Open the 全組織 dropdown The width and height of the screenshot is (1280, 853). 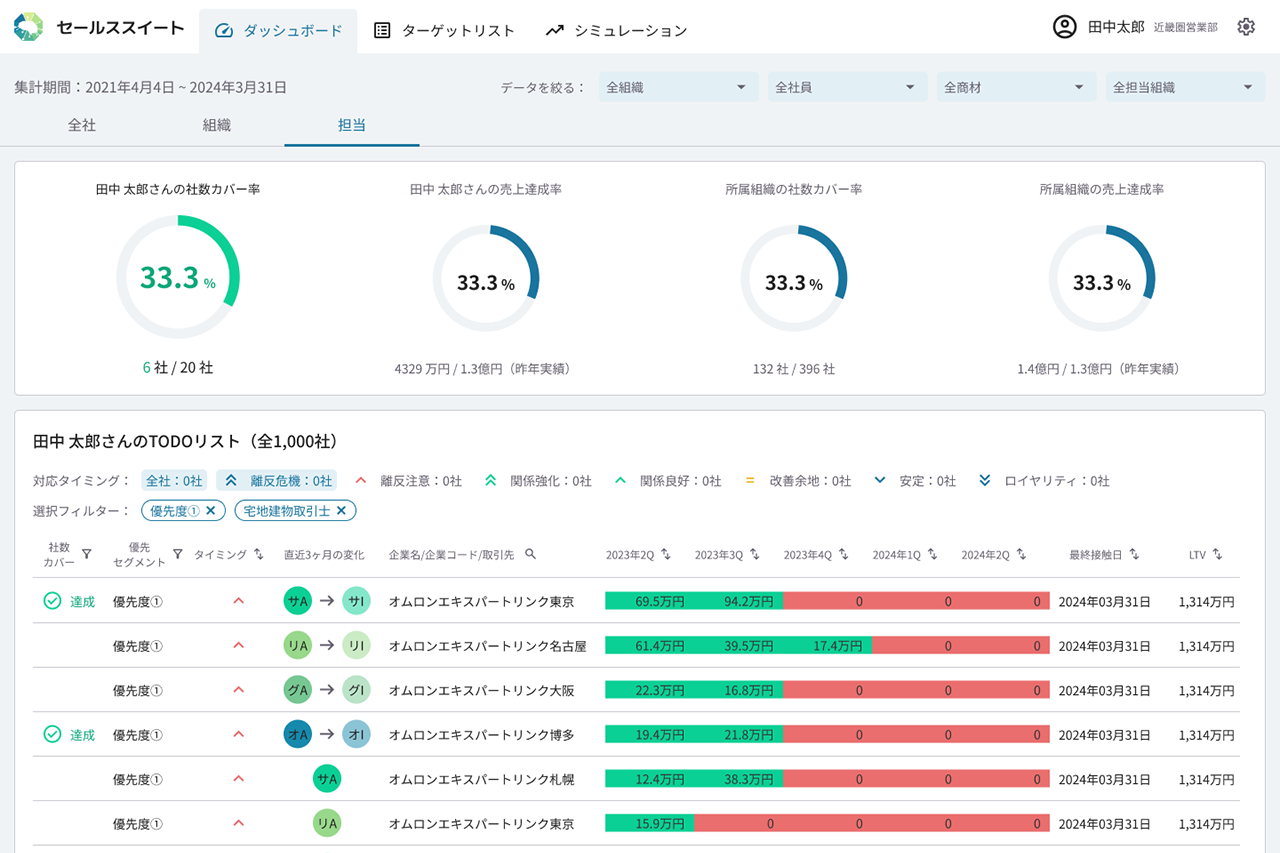(x=678, y=87)
